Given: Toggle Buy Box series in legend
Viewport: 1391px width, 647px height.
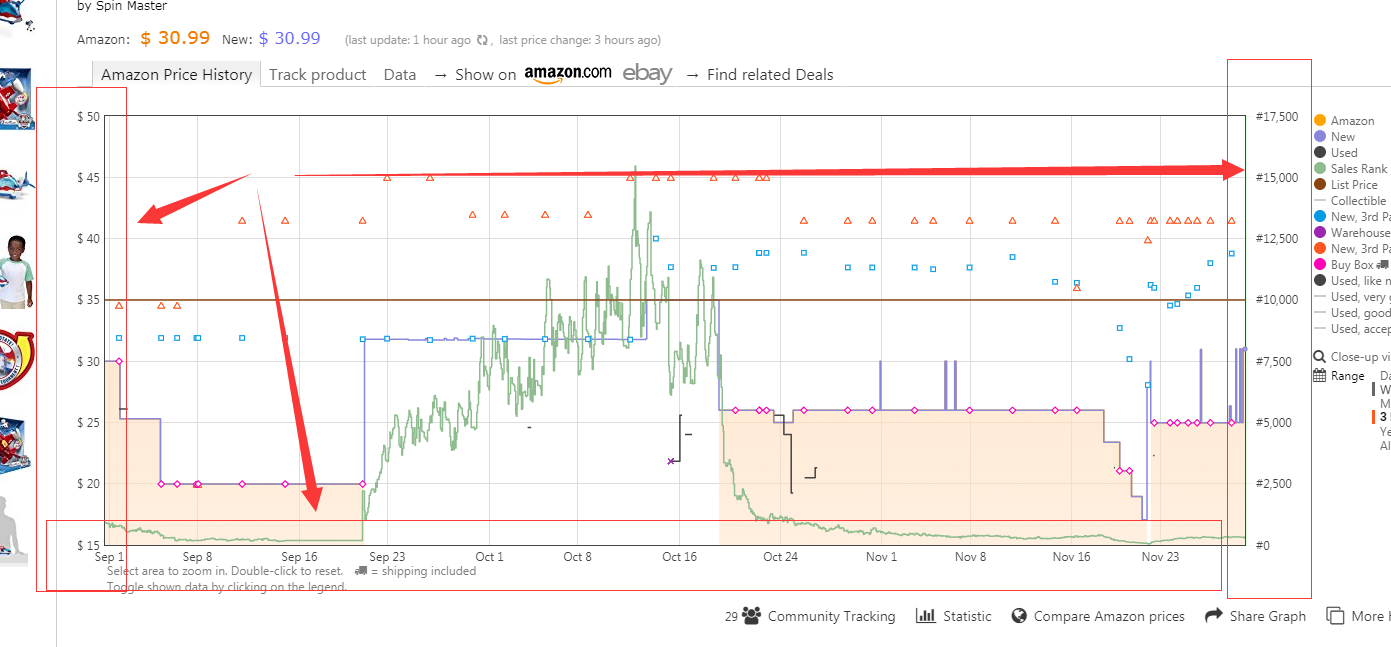Looking at the screenshot, I should pyautogui.click(x=1352, y=265).
